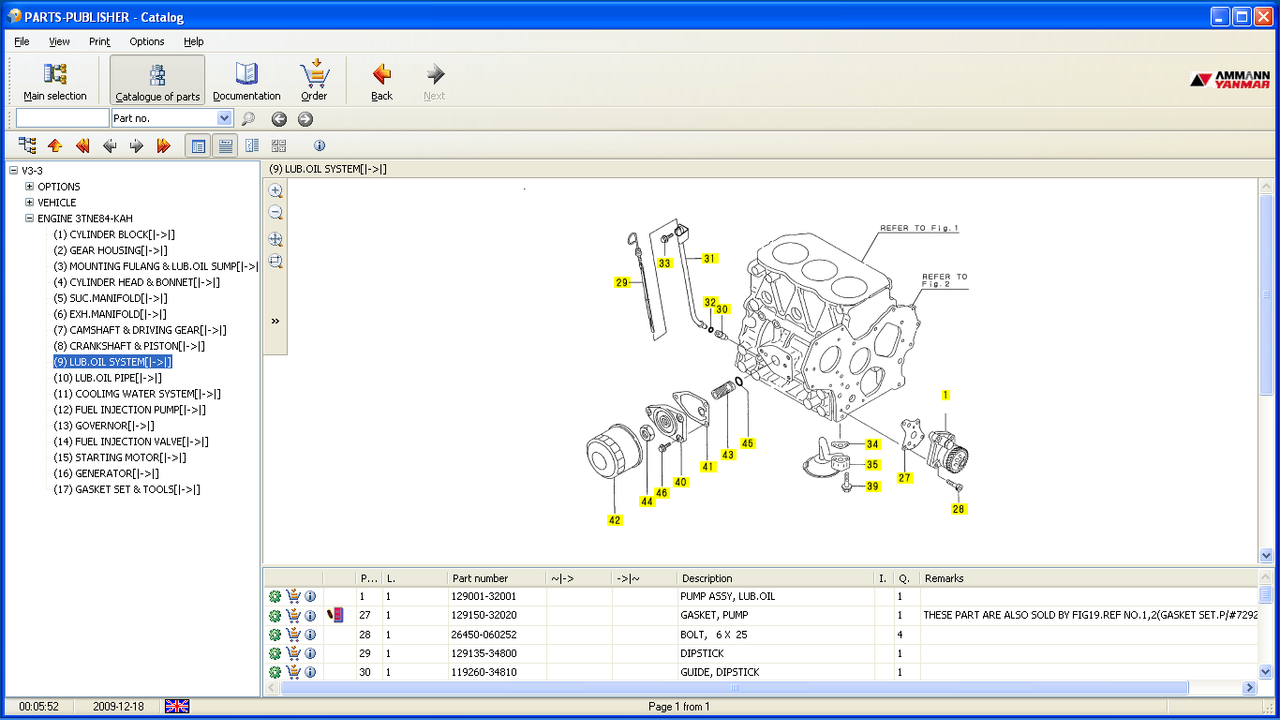
Task: Click part number 129135-34800 cell
Action: point(496,653)
